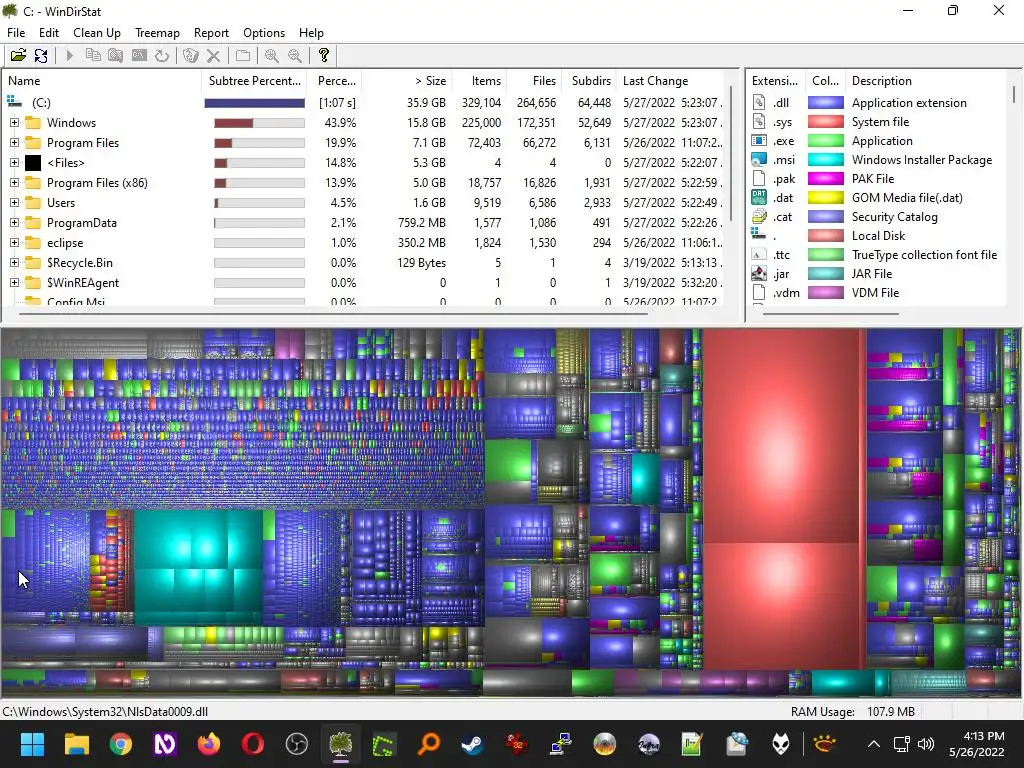Open the Treemap menu
The height and width of the screenshot is (768, 1024).
coord(157,33)
